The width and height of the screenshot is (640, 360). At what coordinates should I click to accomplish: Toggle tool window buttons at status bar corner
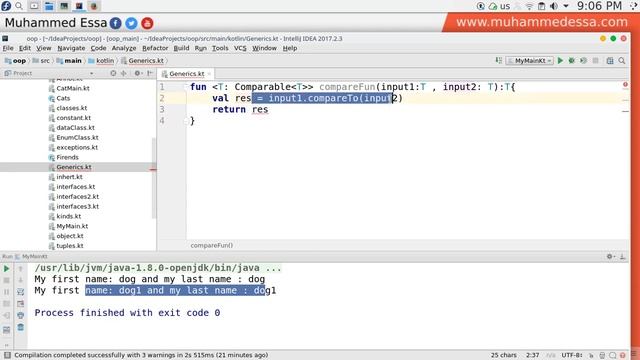(x=7, y=355)
